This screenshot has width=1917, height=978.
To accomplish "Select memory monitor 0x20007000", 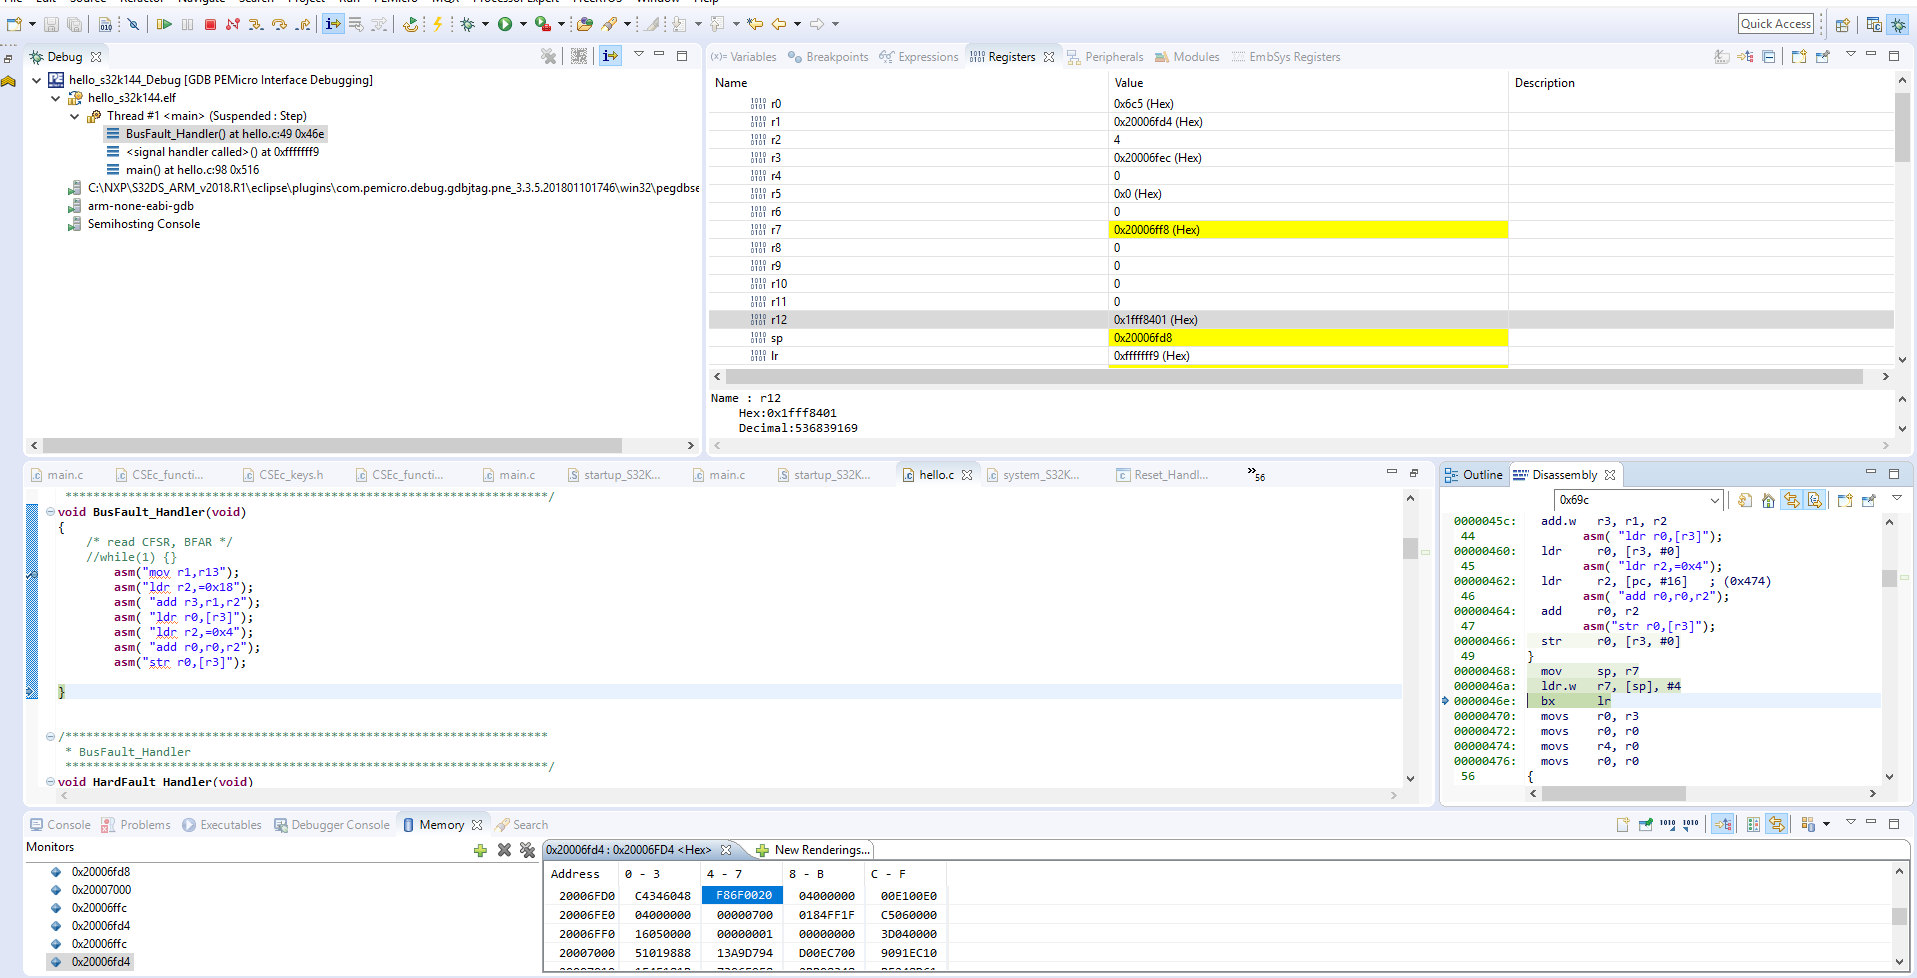I will coord(102,889).
